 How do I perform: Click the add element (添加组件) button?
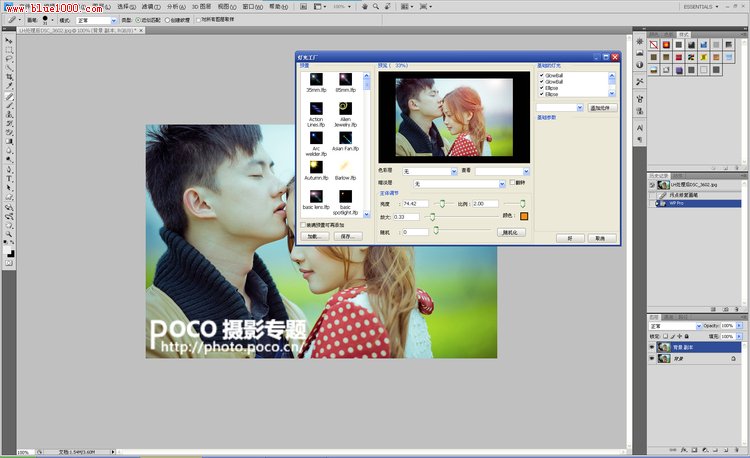point(602,108)
